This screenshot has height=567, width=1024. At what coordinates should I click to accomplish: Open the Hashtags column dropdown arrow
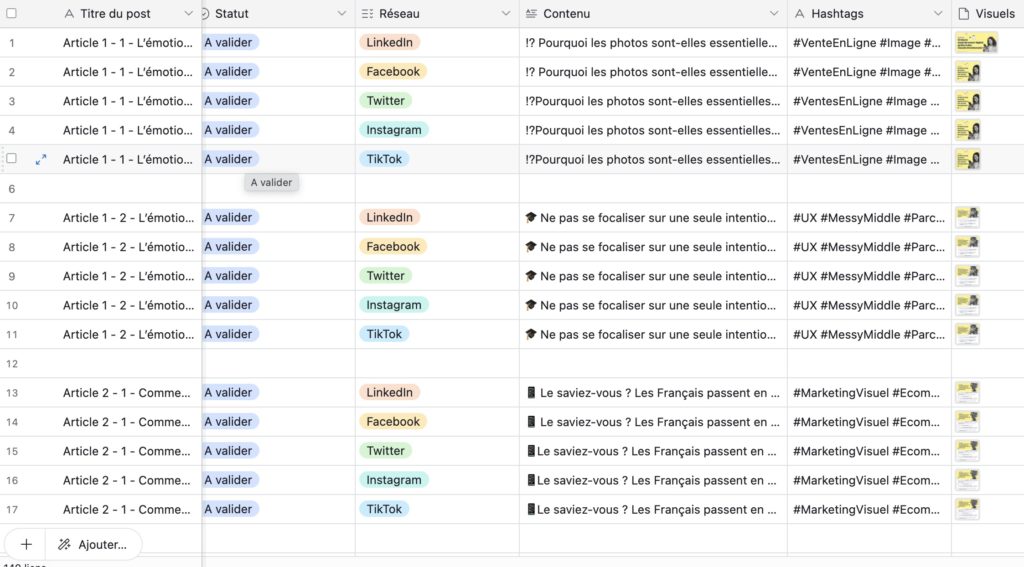tap(938, 13)
